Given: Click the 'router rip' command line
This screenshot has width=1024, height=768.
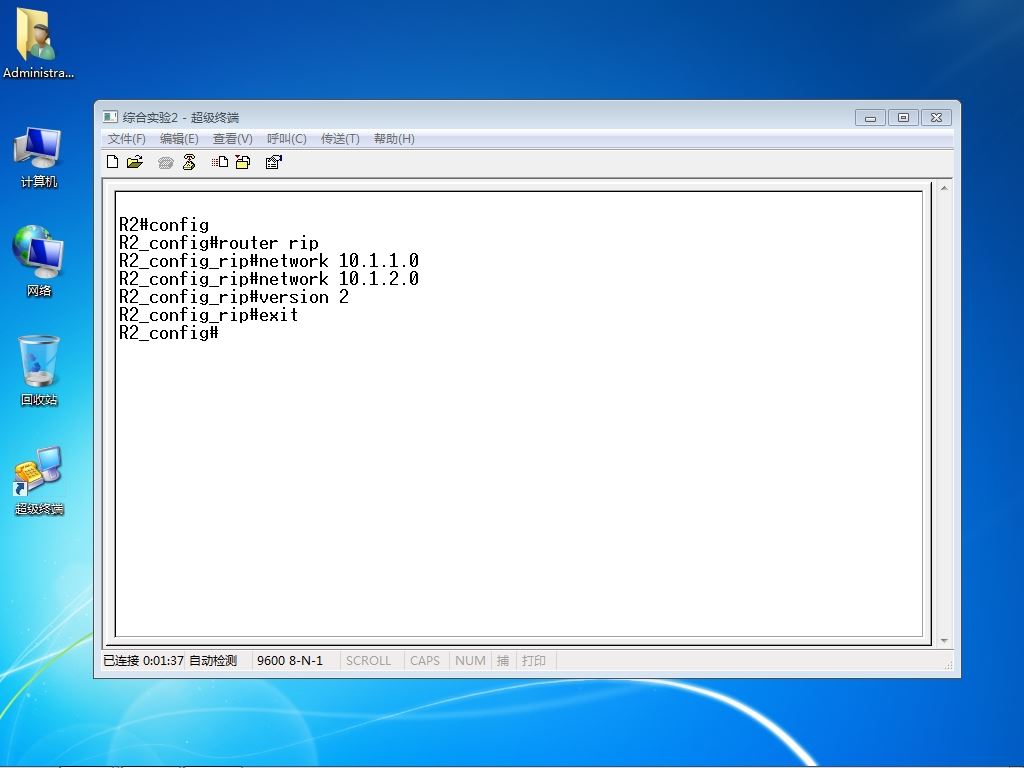Looking at the screenshot, I should [219, 243].
